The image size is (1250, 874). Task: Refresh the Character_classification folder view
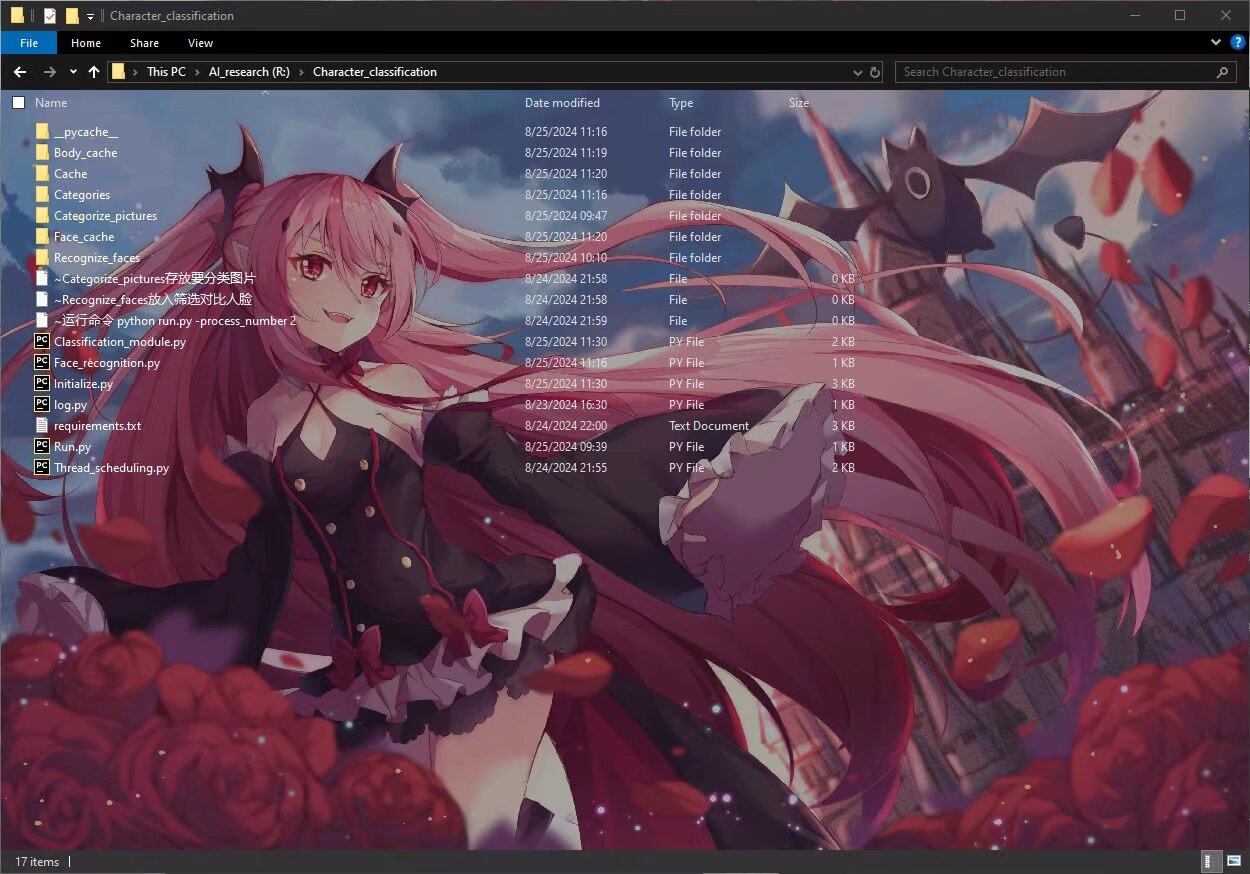(x=875, y=72)
